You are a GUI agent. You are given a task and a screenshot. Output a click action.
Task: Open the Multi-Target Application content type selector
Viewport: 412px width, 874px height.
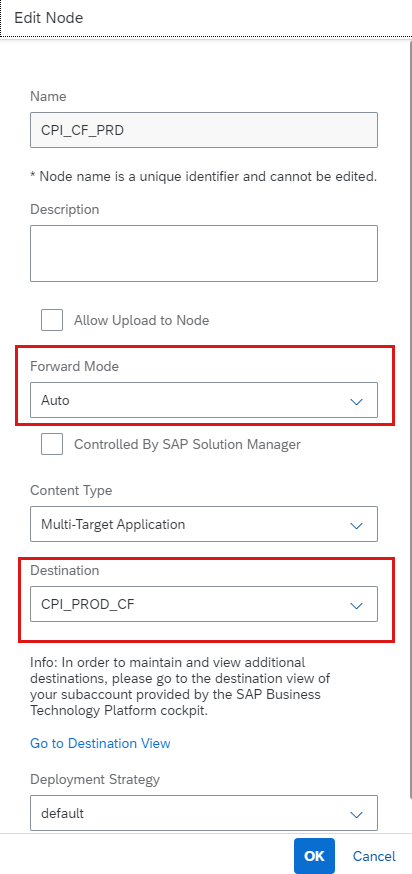click(204, 524)
